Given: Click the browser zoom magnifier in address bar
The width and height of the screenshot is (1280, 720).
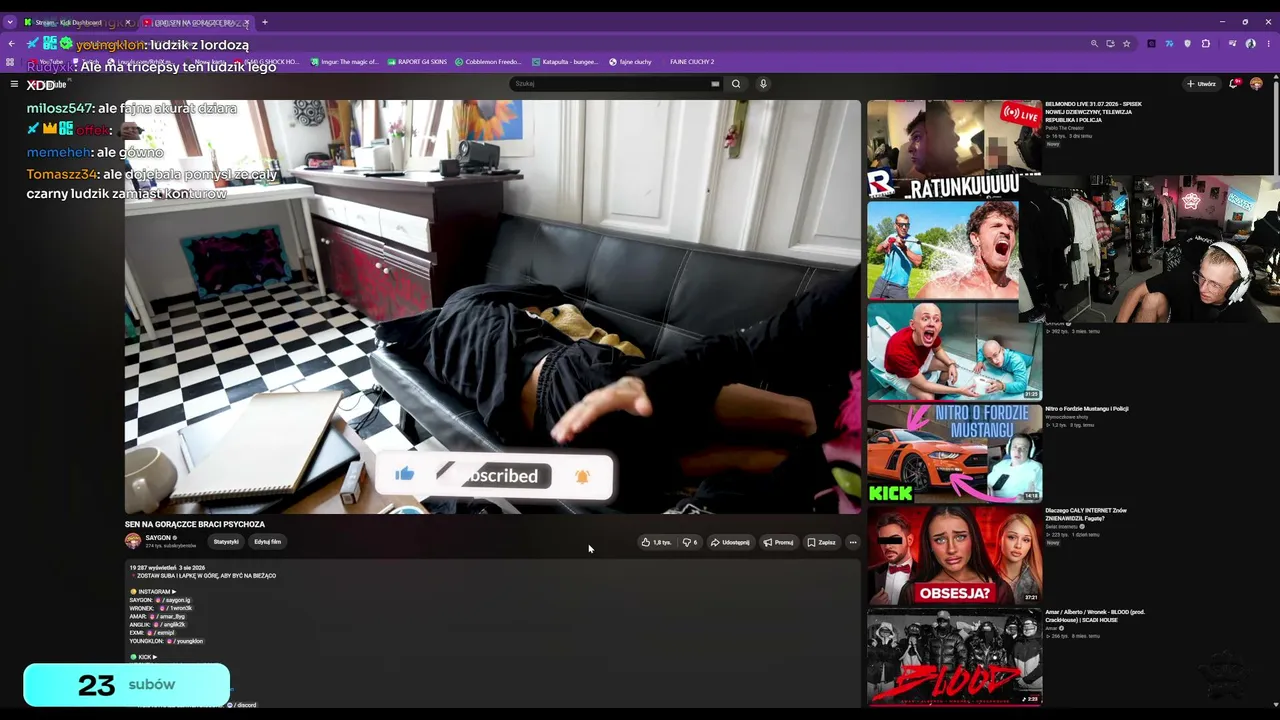Looking at the screenshot, I should pos(1094,44).
